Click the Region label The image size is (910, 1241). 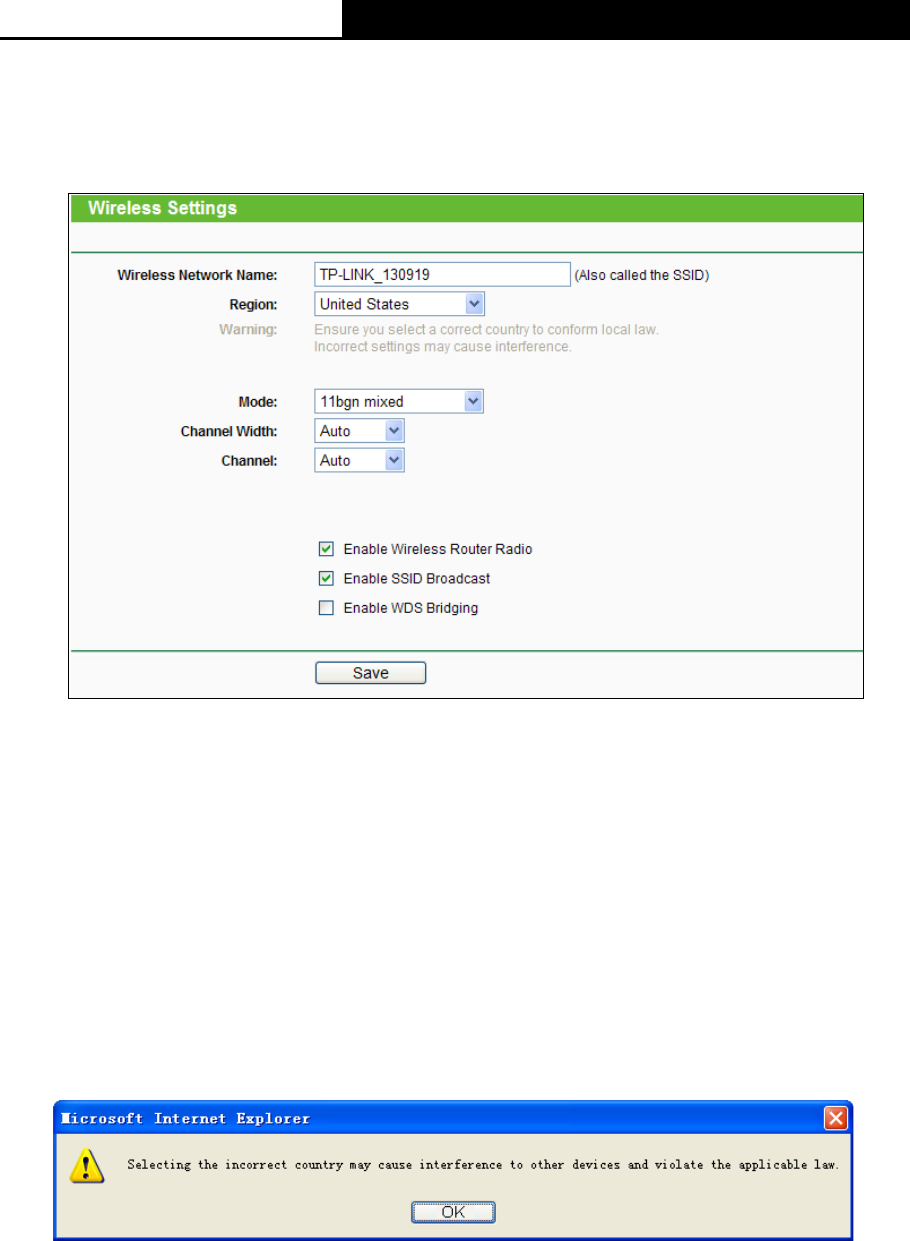pyautogui.click(x=252, y=304)
